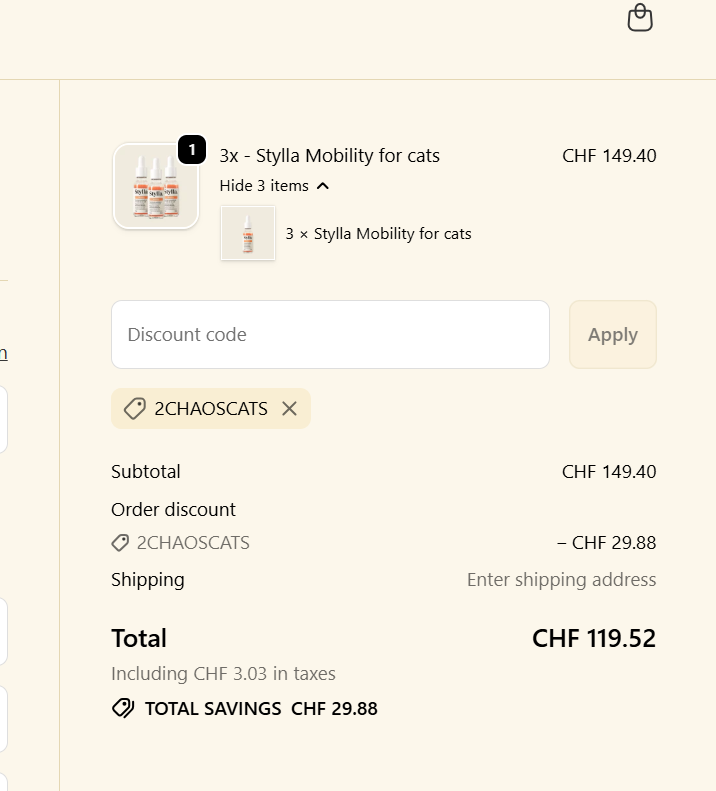Remove the 2CHAOSCATS discount code
716x791 pixels.
(x=289, y=408)
